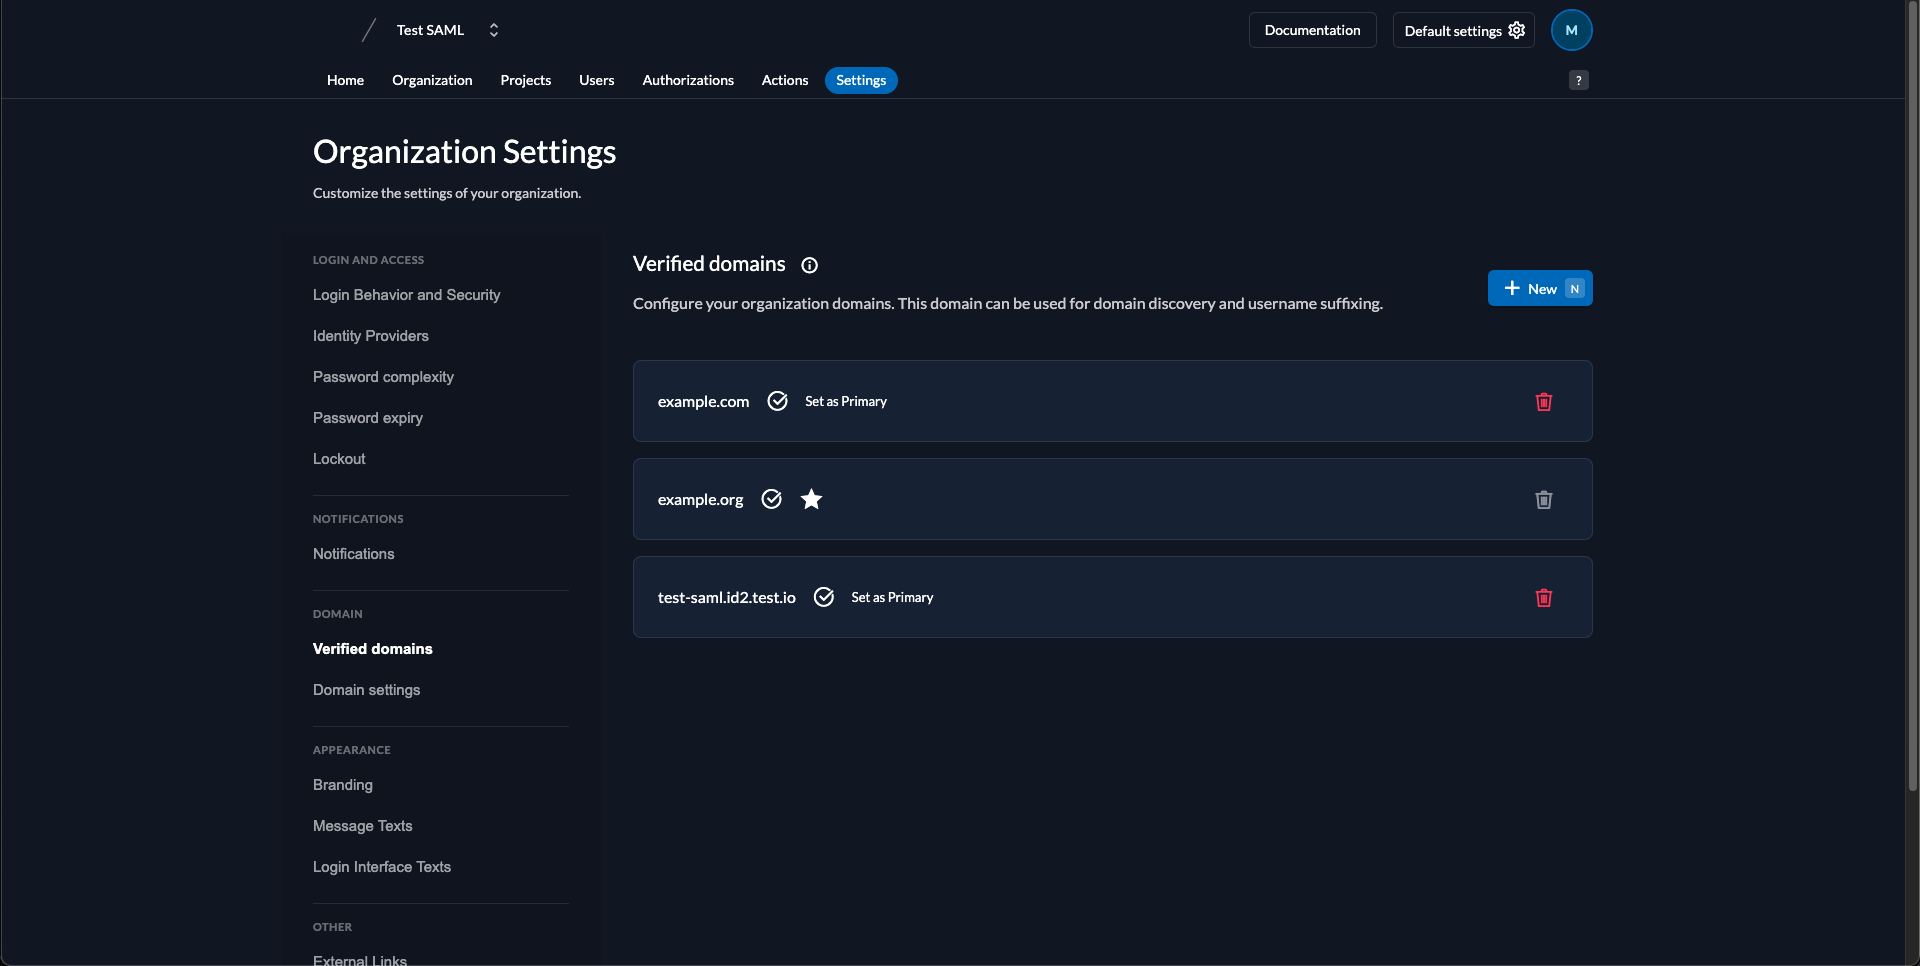Click the example.org trash icon

pyautogui.click(x=1543, y=500)
